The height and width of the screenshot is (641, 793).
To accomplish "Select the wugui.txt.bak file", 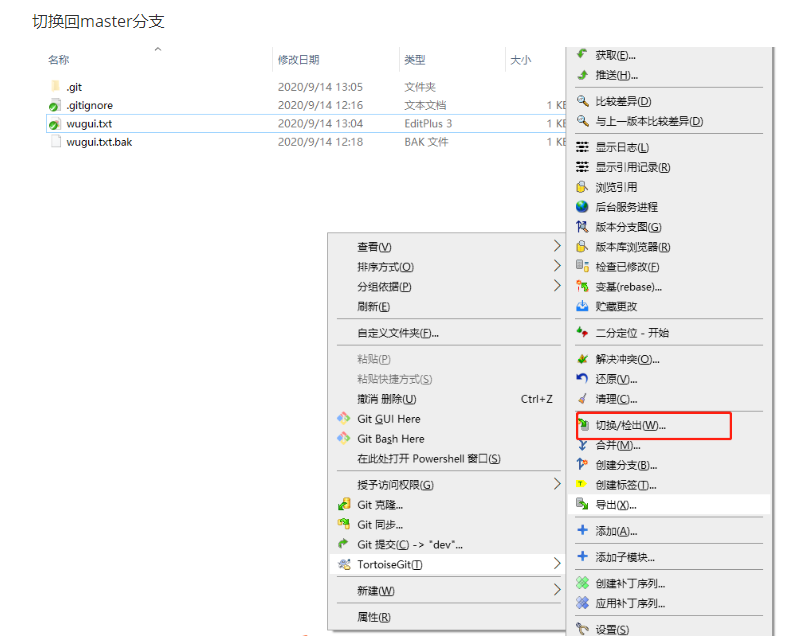I will 99,142.
